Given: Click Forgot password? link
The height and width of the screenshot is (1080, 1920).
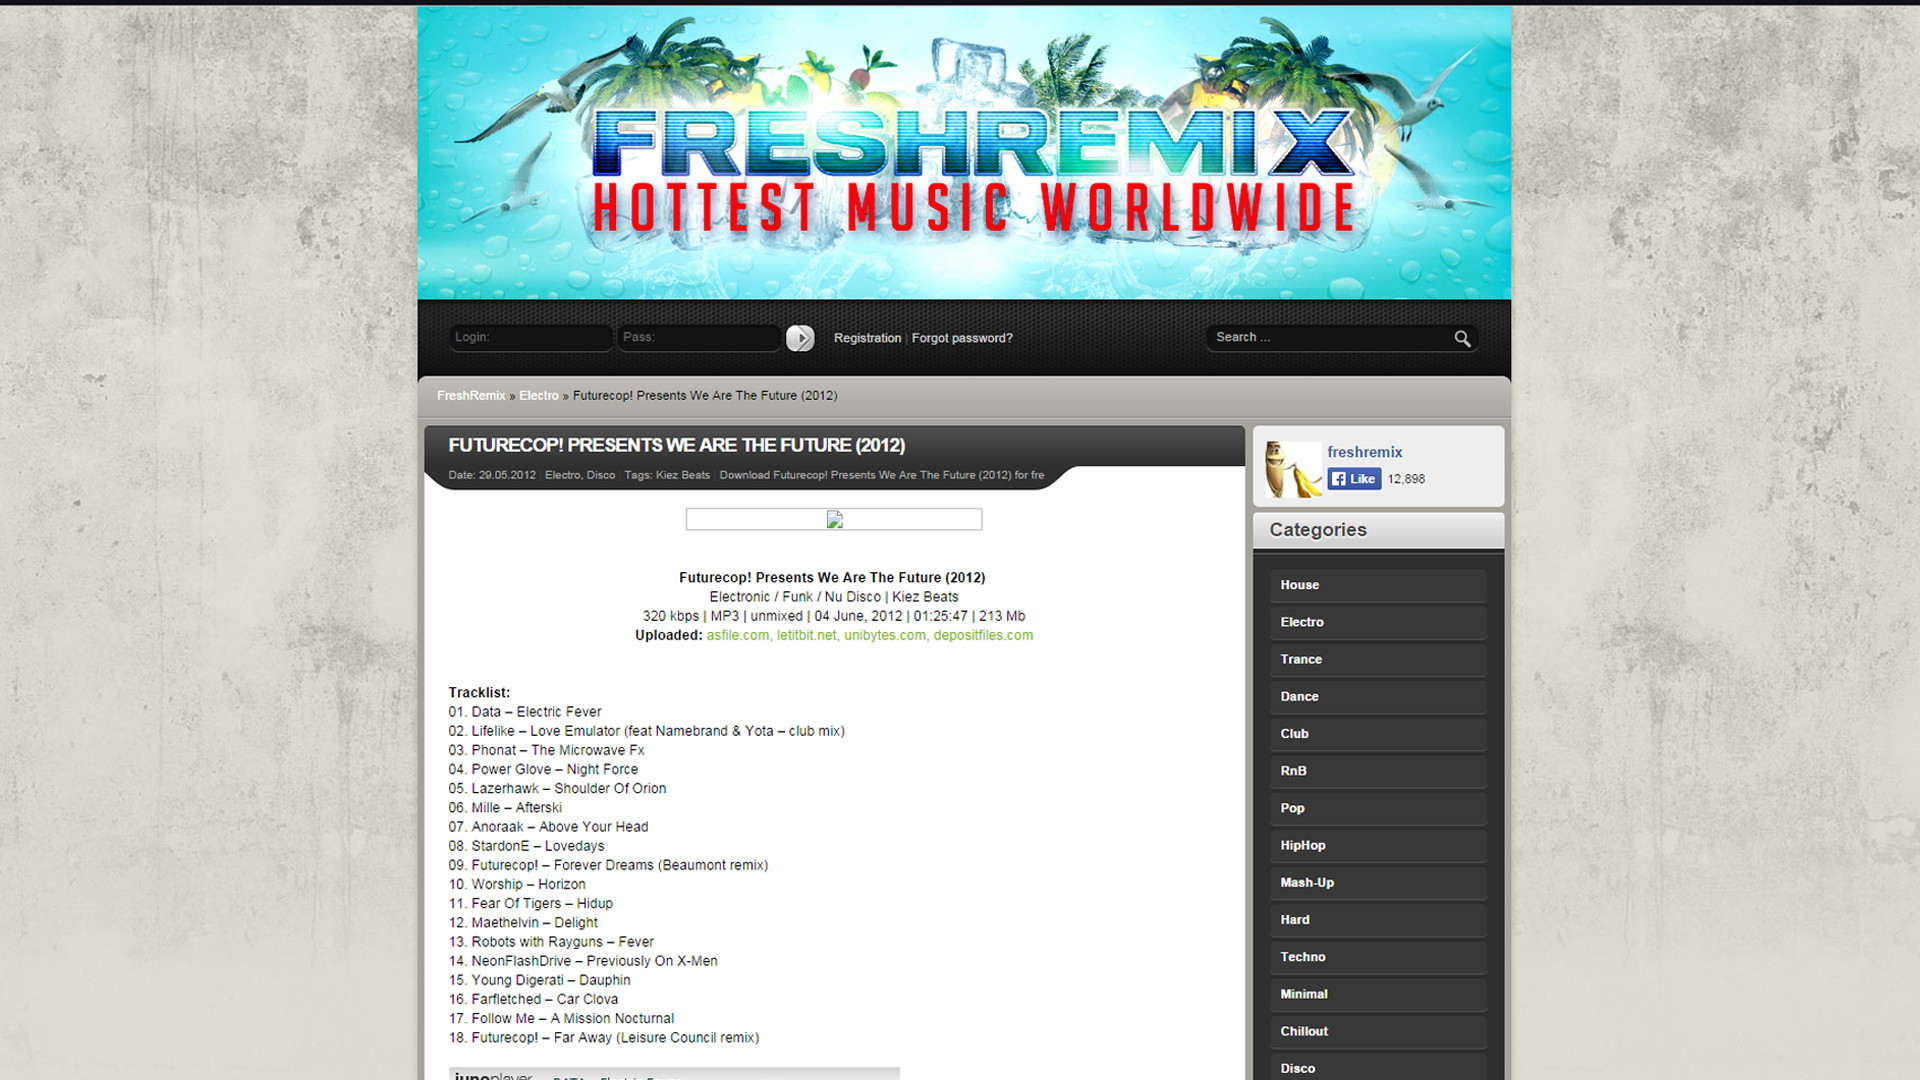Looking at the screenshot, I should click(x=962, y=339).
